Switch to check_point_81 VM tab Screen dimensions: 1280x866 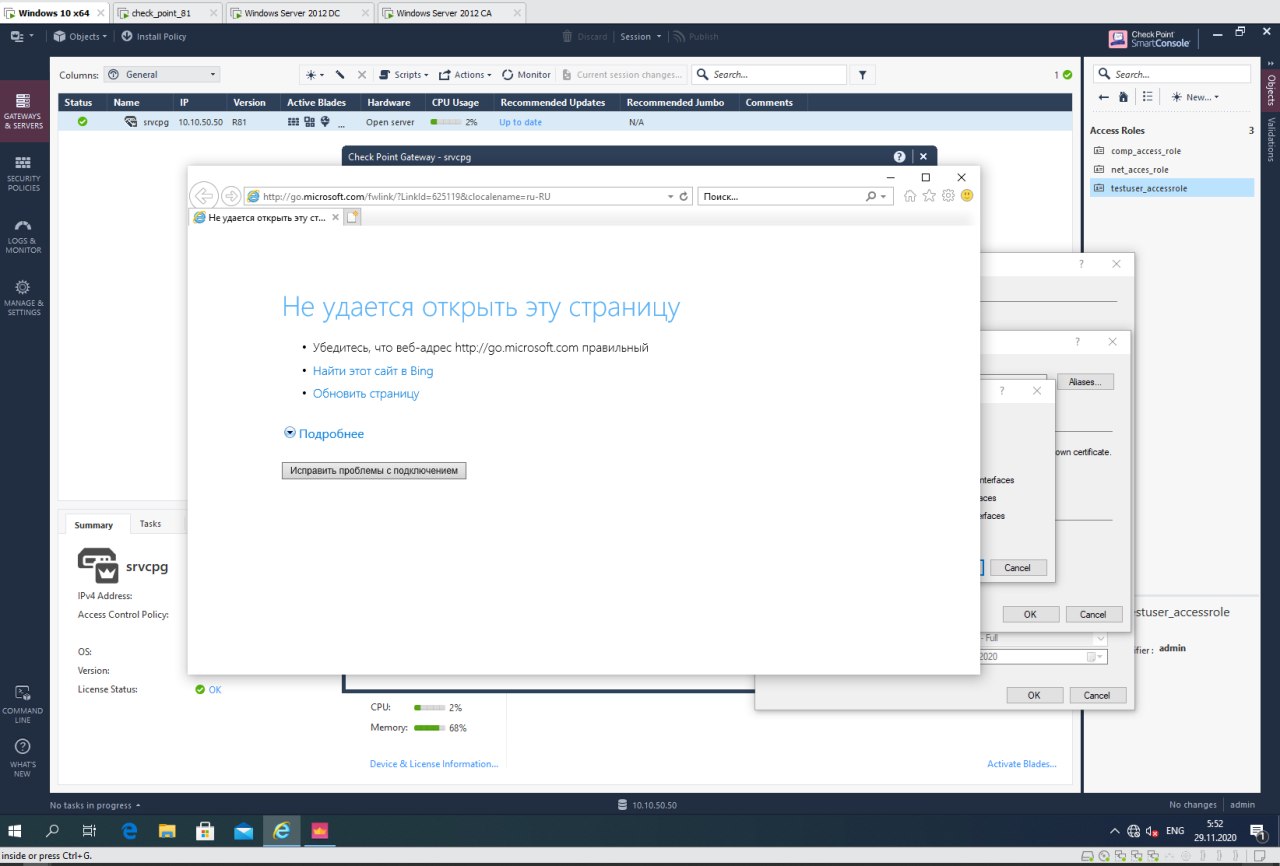(166, 13)
